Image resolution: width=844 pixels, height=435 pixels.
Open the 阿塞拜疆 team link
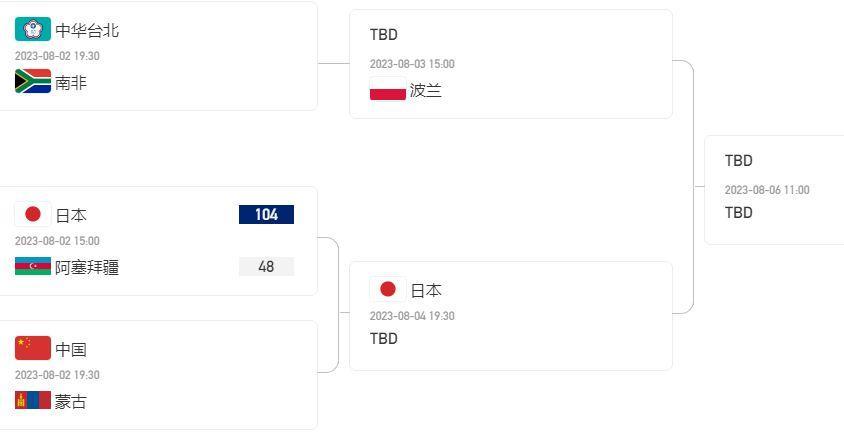tap(87, 268)
